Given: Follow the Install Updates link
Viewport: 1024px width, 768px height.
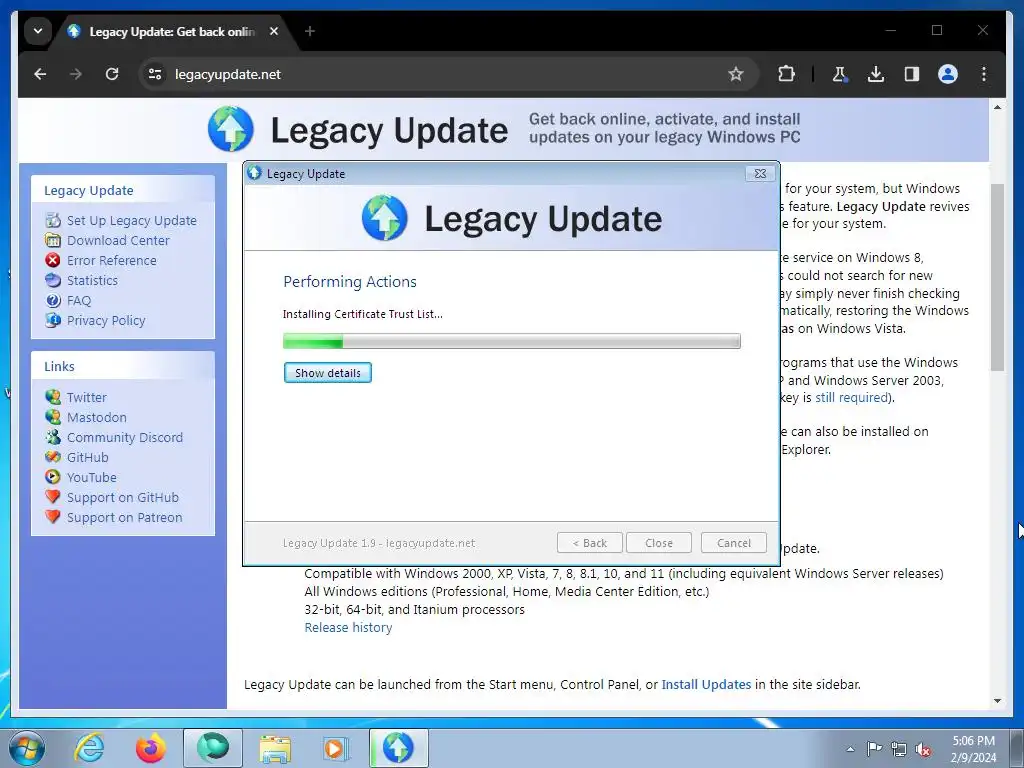Looking at the screenshot, I should (x=706, y=684).
